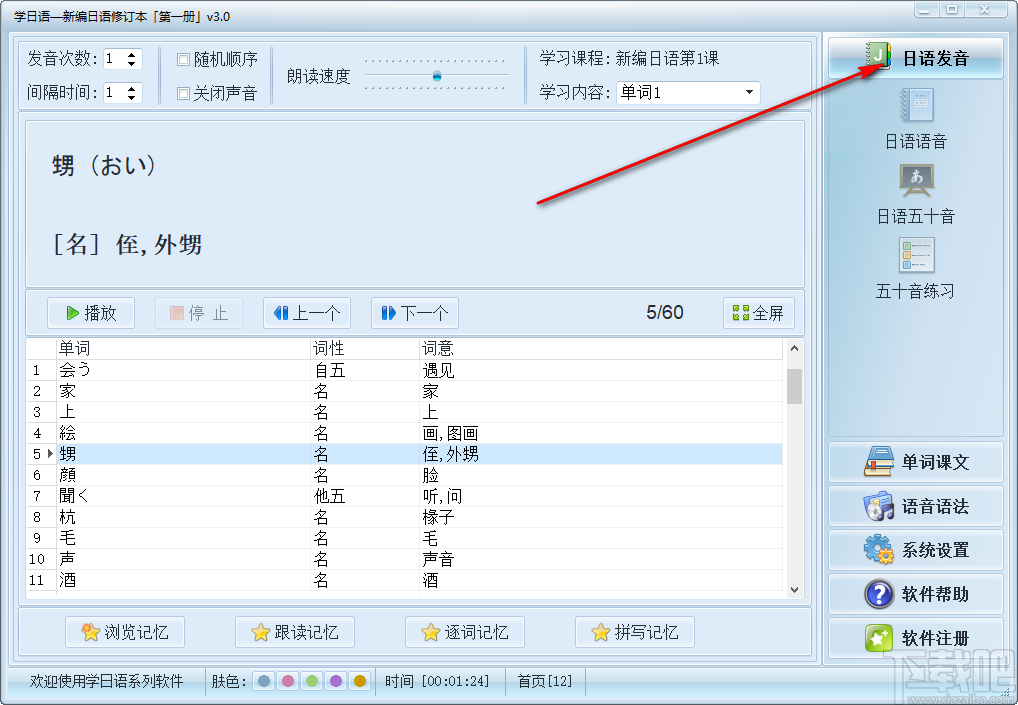
Task: Start 跟读记忆 mode
Action: coord(295,632)
